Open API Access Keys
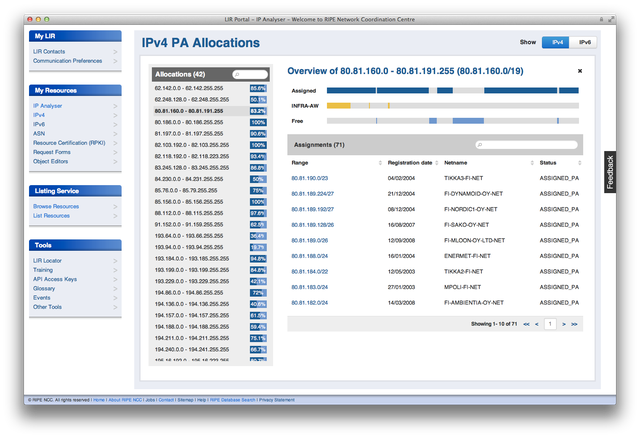Screen dimensions: 640x438 [55, 279]
